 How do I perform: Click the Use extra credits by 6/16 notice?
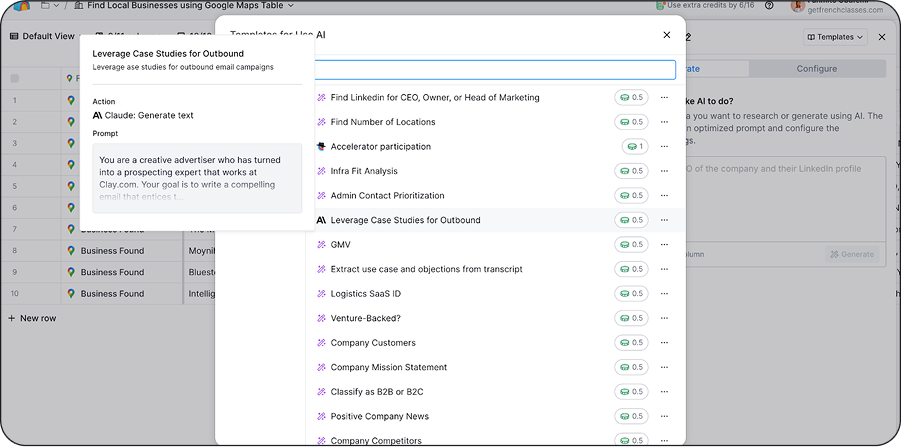[706, 5]
